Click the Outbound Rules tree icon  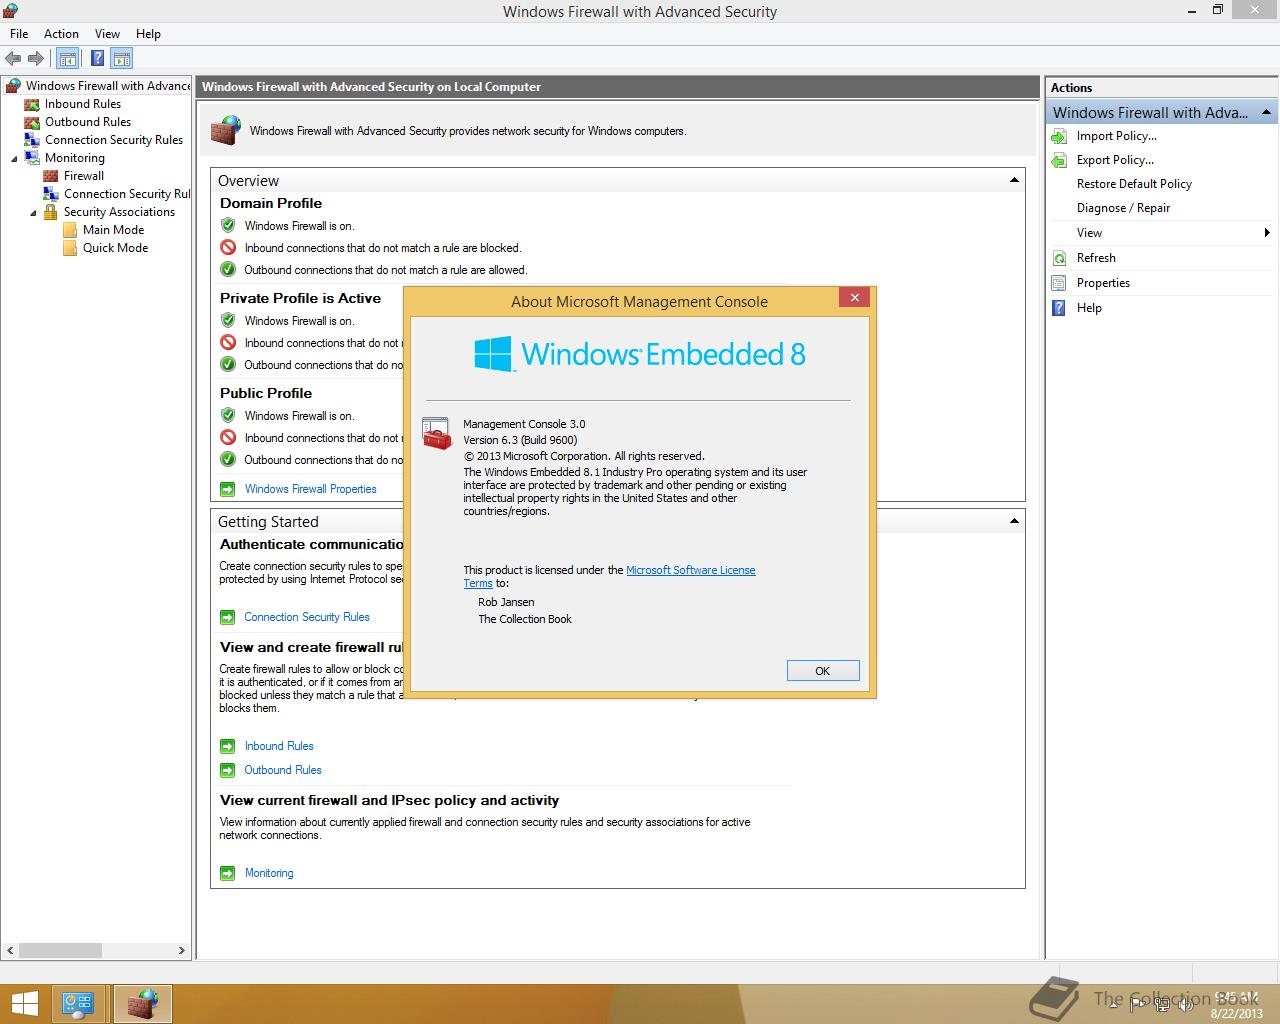[32, 122]
